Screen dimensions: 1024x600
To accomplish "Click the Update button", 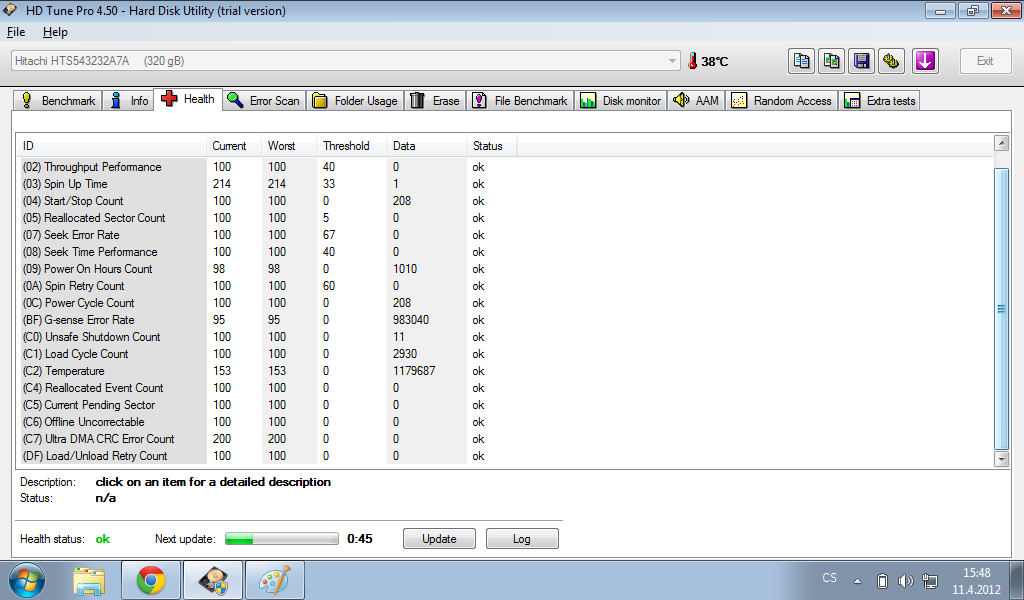I will coord(439,539).
